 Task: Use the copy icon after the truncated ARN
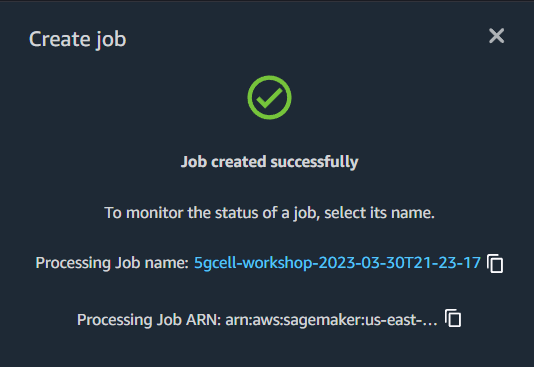(x=453, y=318)
